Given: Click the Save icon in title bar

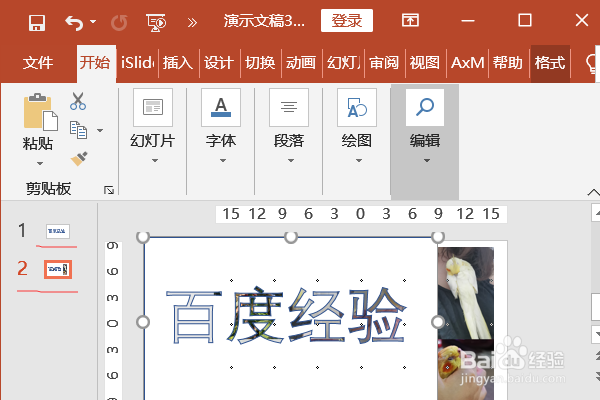Looking at the screenshot, I should 37,23.
